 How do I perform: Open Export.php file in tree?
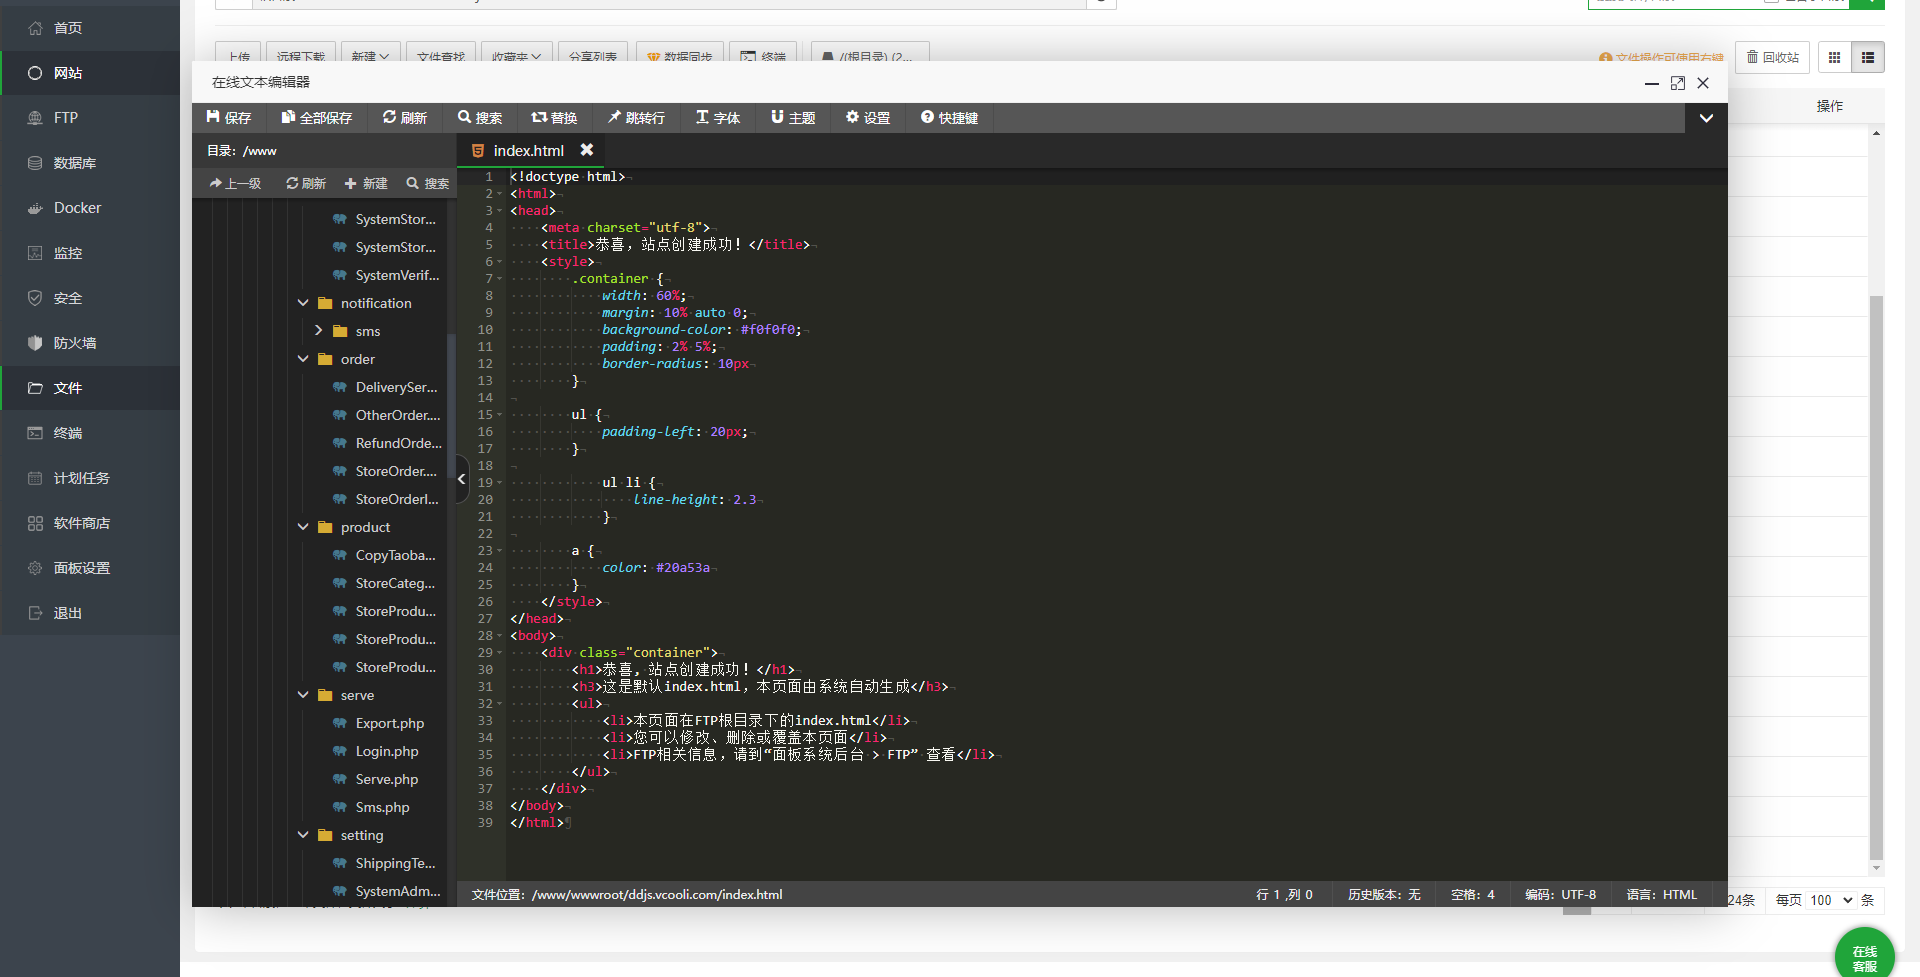389,723
